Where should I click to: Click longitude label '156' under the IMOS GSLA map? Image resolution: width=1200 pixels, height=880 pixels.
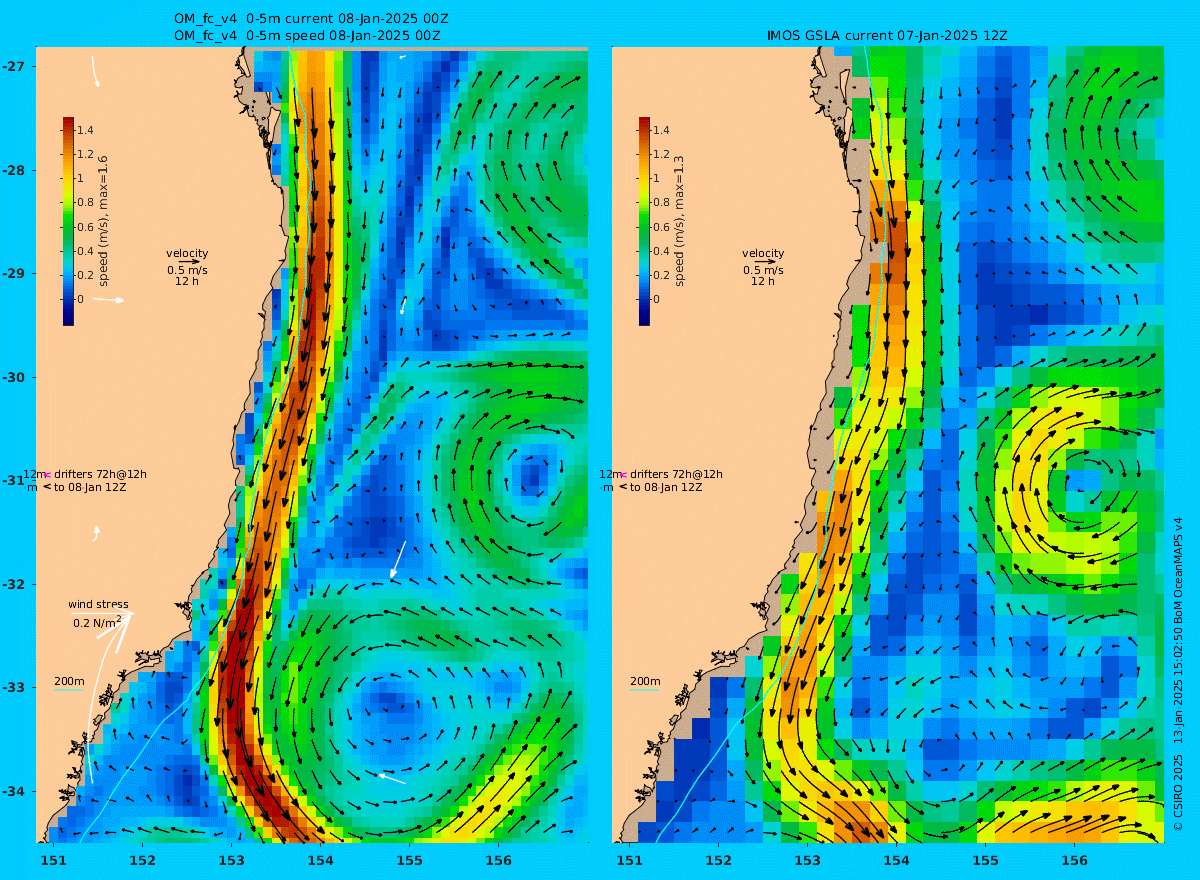(1074, 860)
